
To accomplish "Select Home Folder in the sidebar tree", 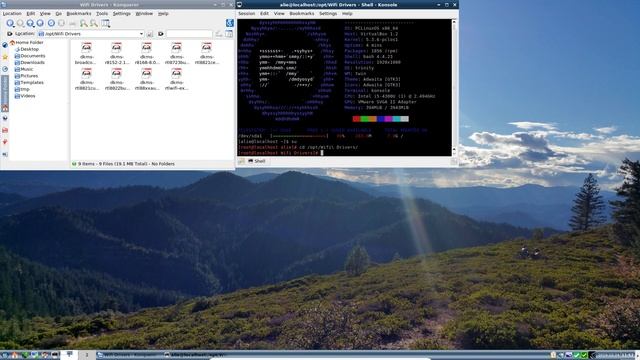I will tap(26, 42).
